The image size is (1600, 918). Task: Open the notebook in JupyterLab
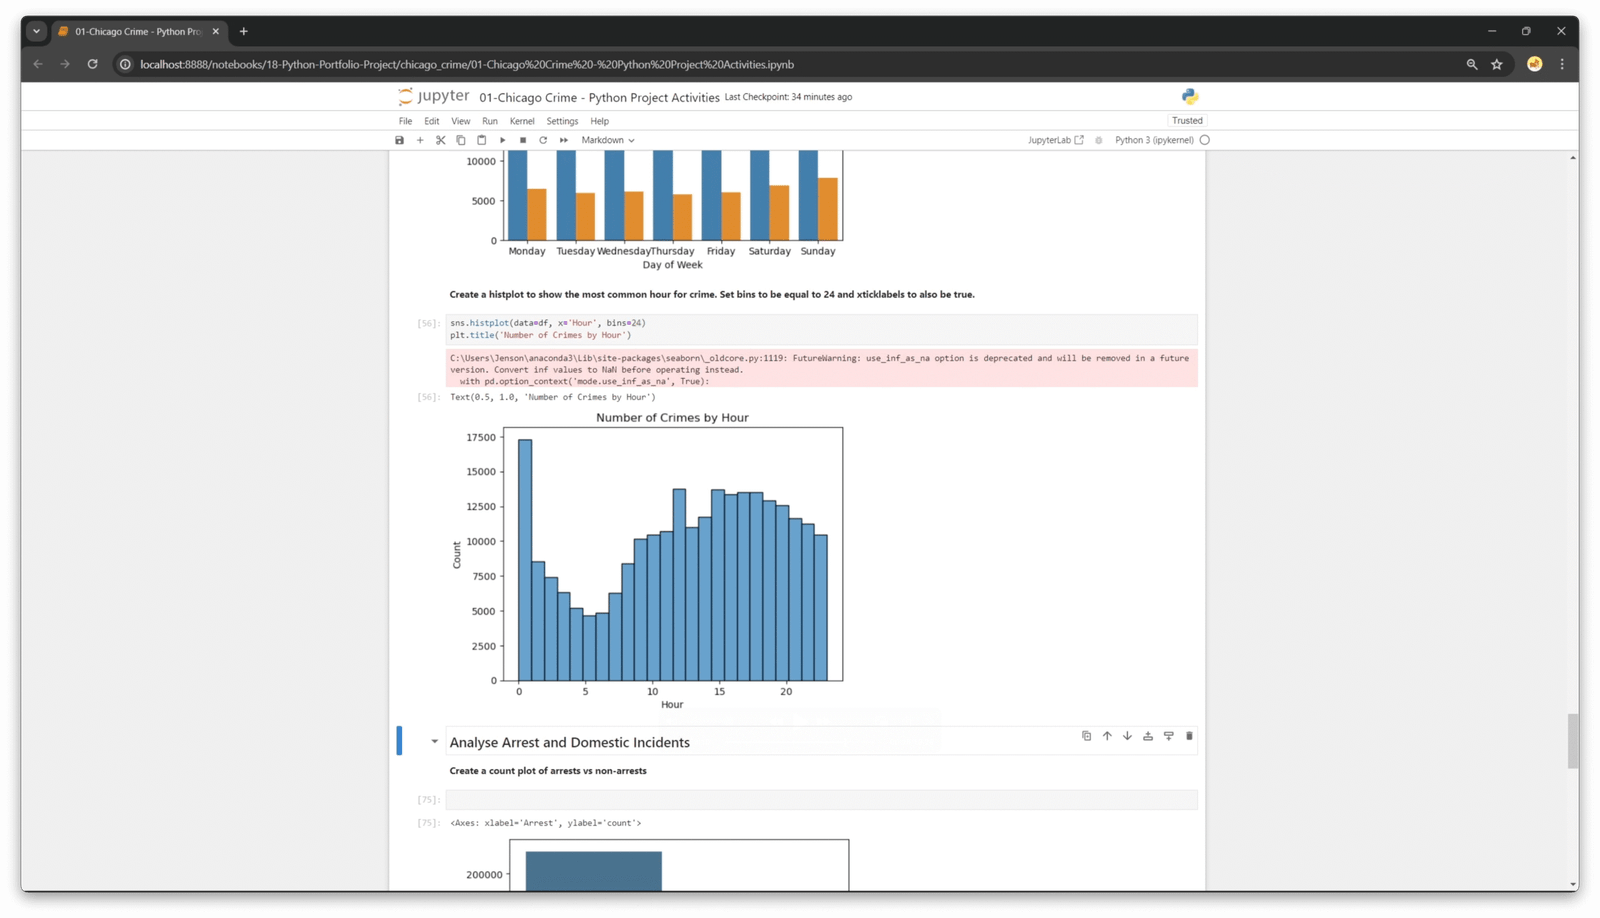[1055, 140]
